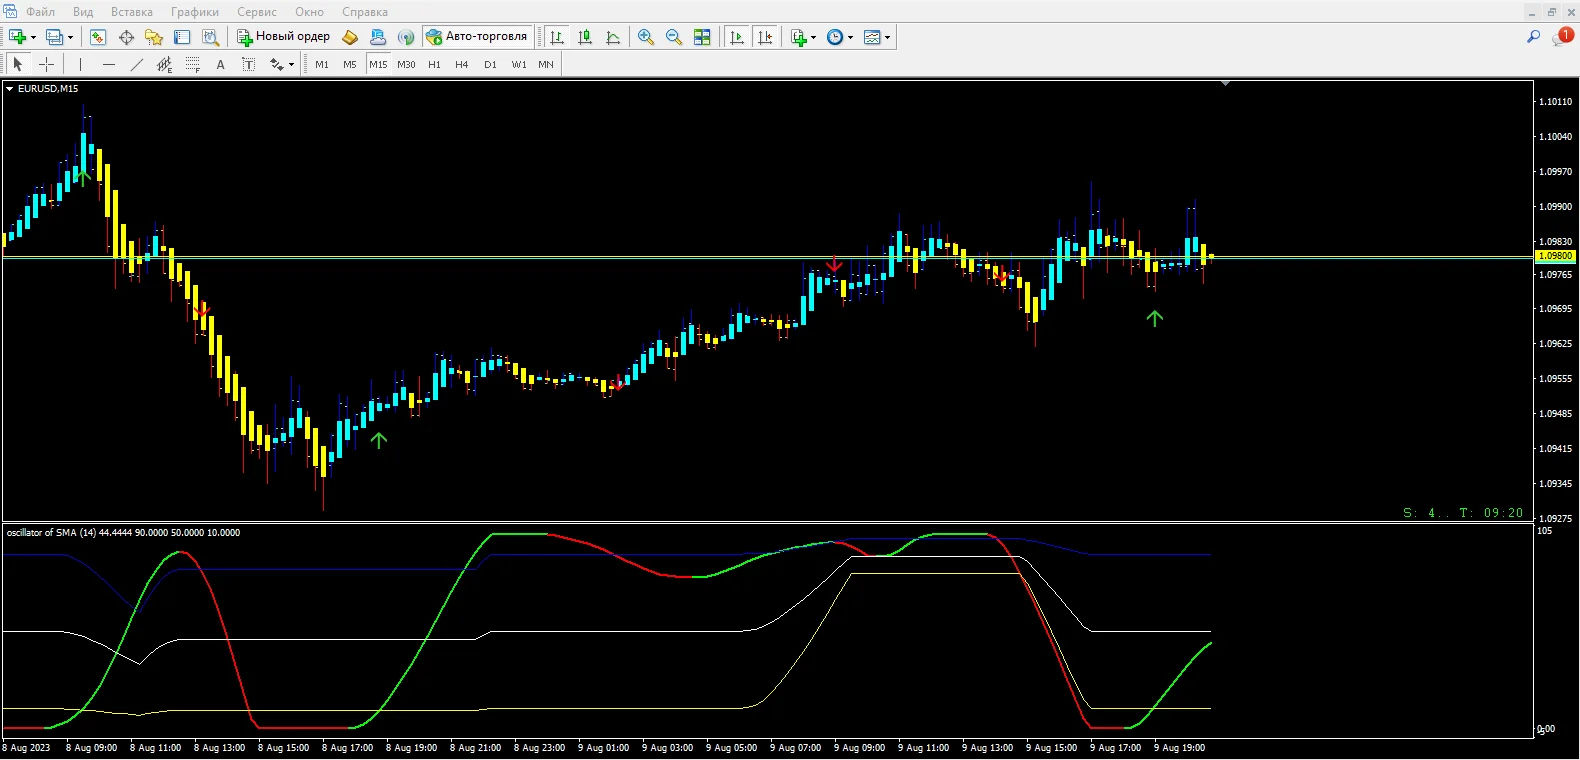The height and width of the screenshot is (760, 1580).
Task: Select the text tool A
Action: (x=221, y=64)
